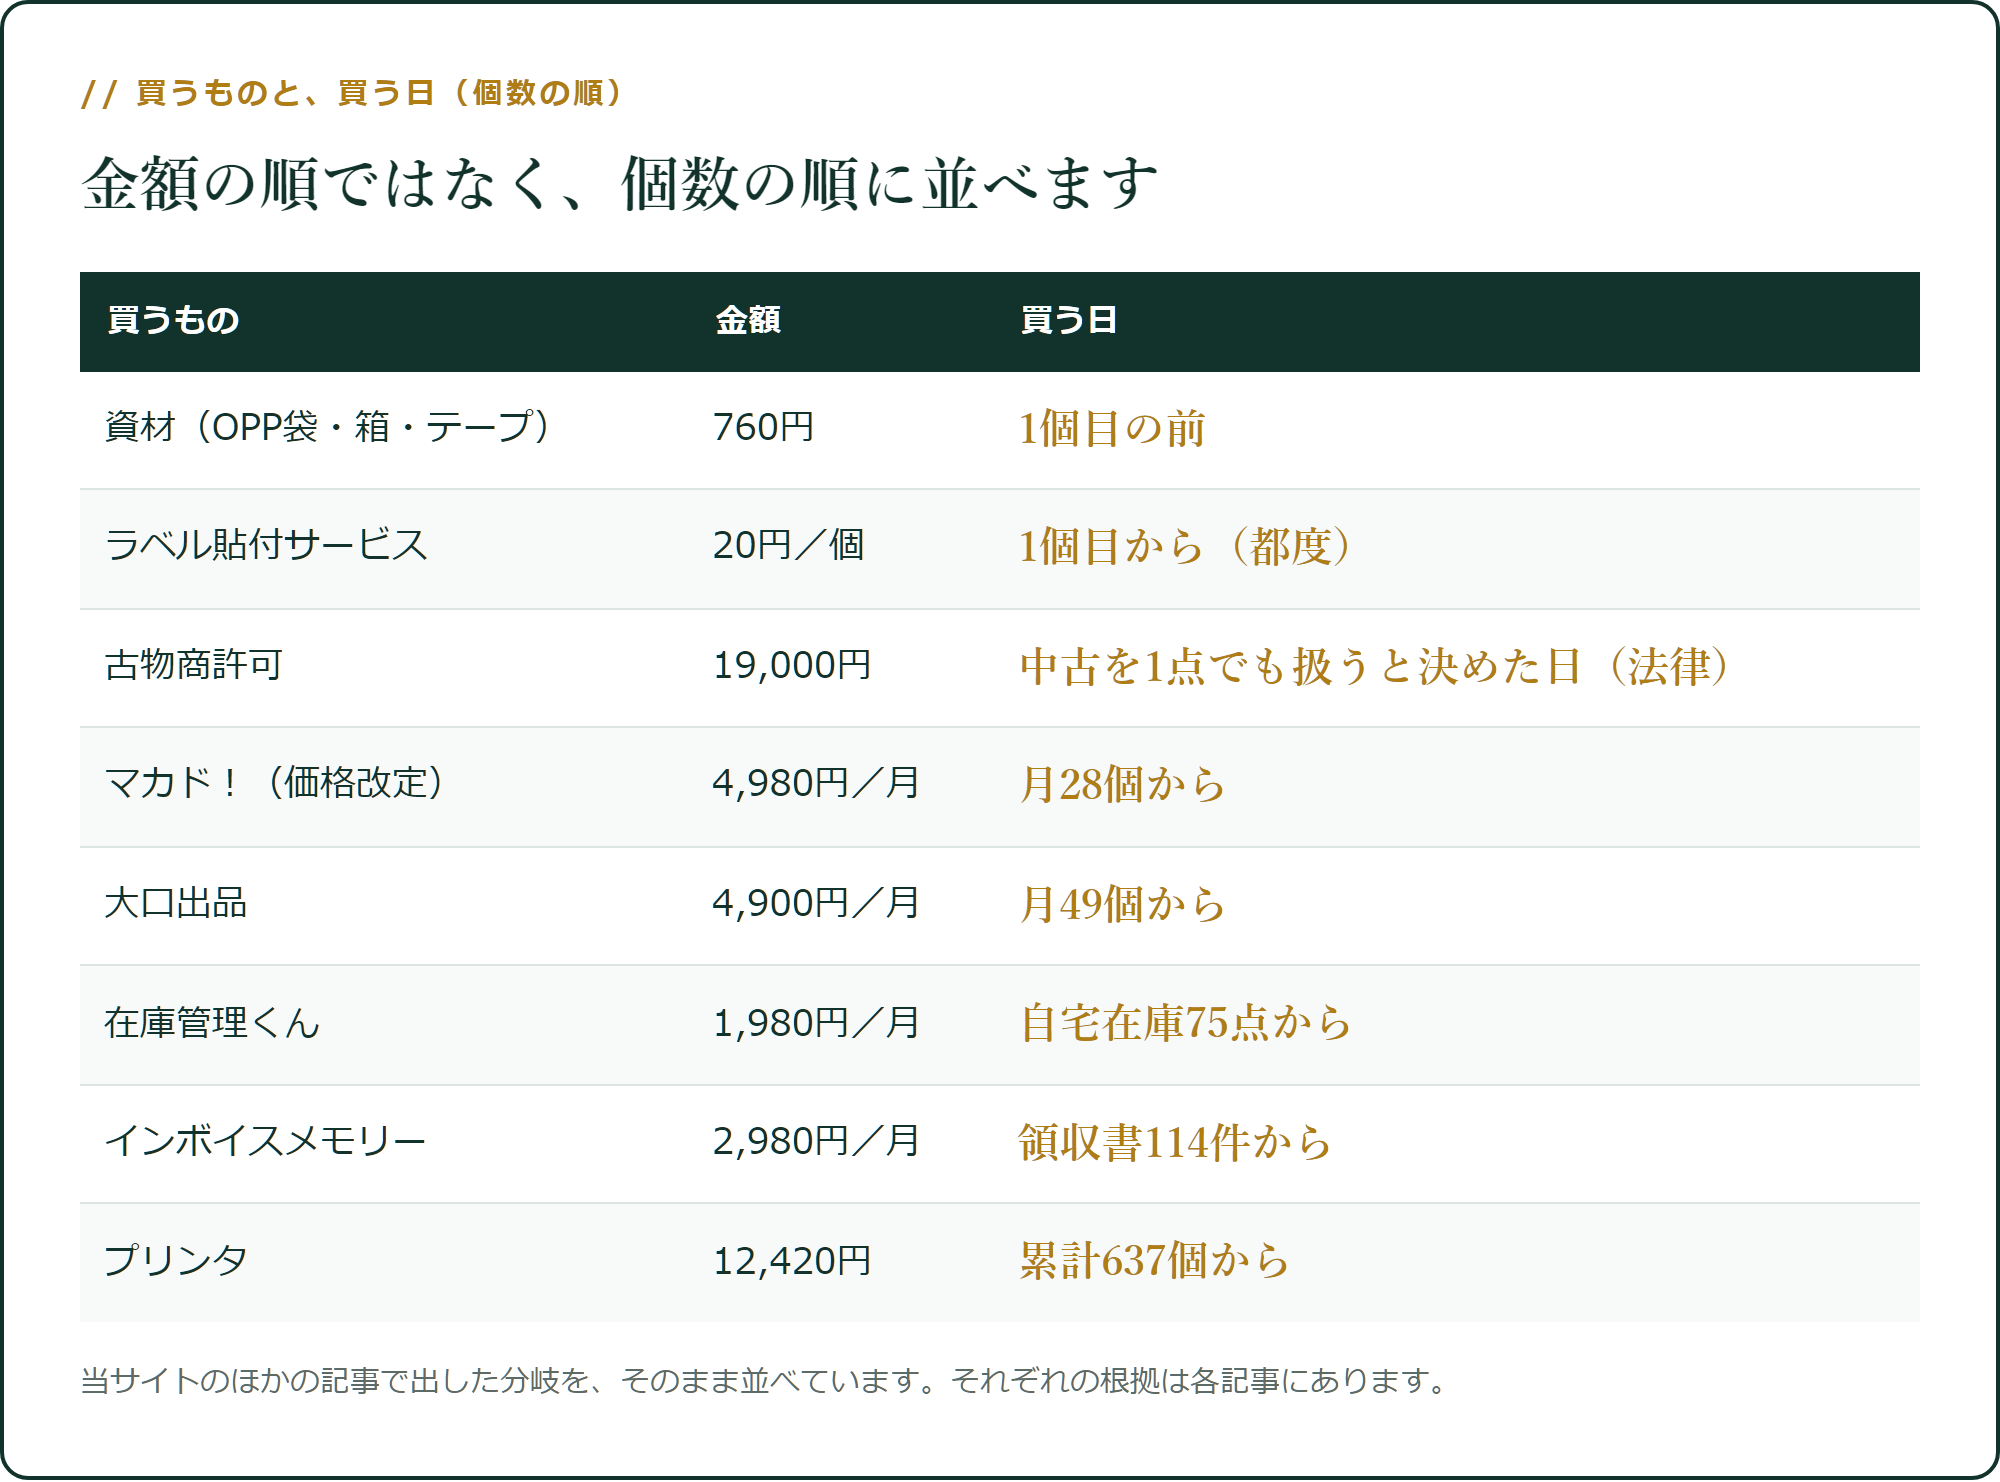Click the 領収書114件から cell
This screenshot has height=1482, width=2000.
tap(1175, 1143)
